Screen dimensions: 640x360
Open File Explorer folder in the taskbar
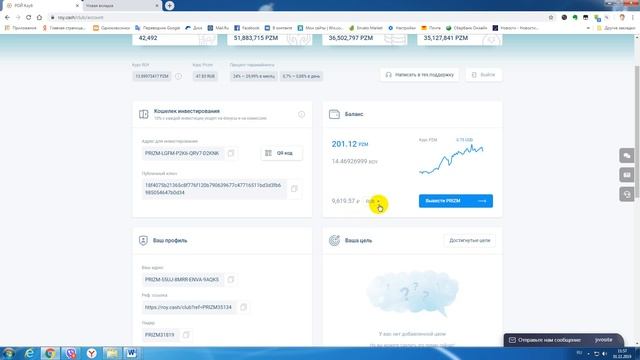(111, 353)
